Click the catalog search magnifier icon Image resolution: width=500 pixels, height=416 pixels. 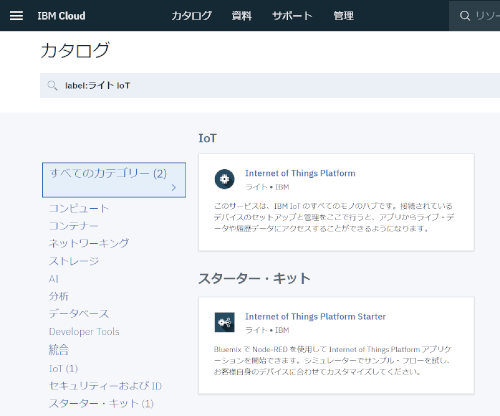pos(52,86)
